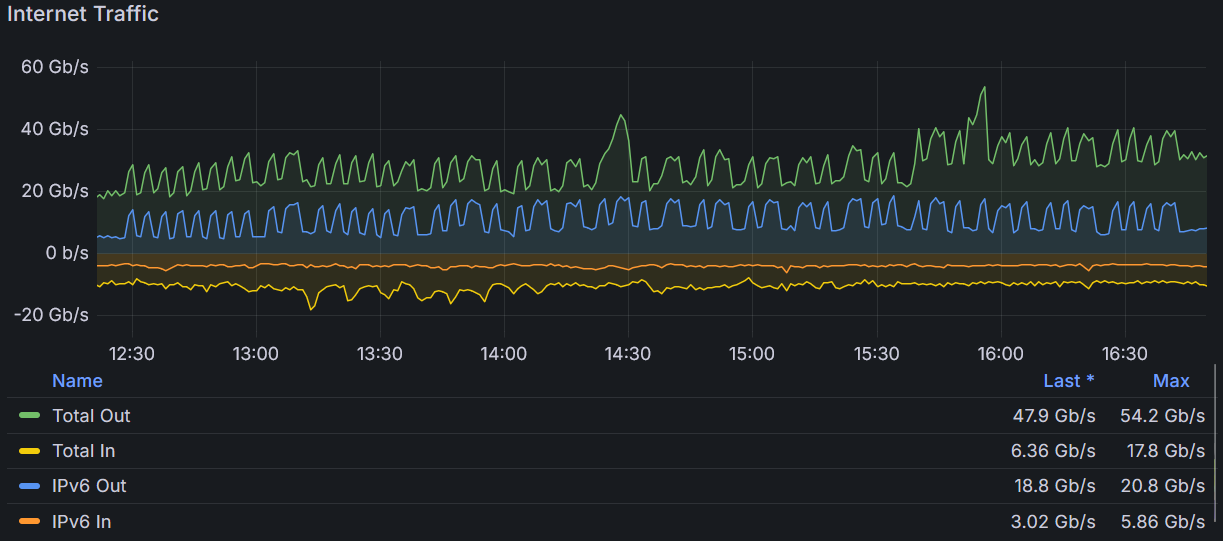Screen dimensions: 1223x541
Task: Click Total Out max value 54.2 Gb/s
Action: tap(1163, 416)
